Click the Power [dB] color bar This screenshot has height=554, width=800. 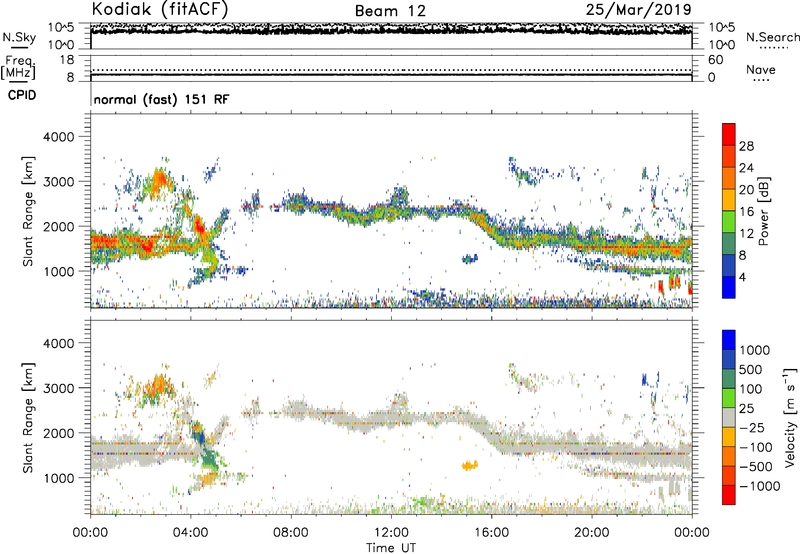[x=729, y=211]
